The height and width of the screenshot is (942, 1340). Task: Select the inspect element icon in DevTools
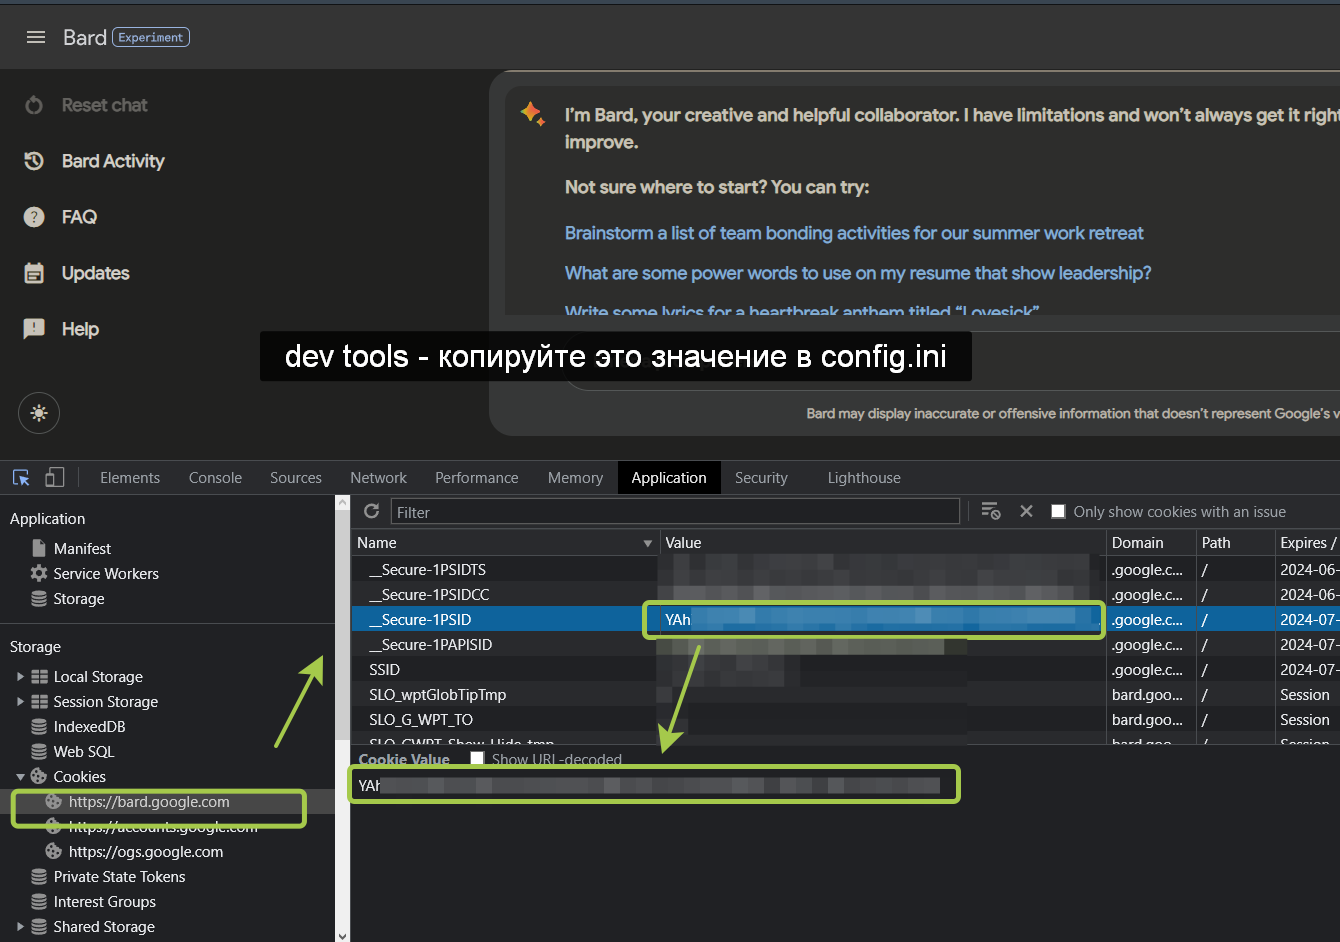20,477
